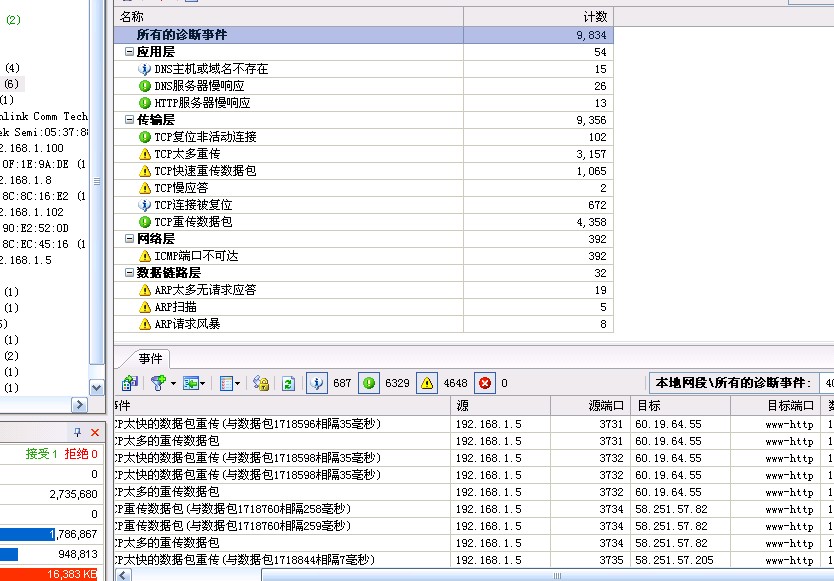Select the 192.168.1.100 node in the left tree
The image size is (834, 581).
click(x=32, y=148)
